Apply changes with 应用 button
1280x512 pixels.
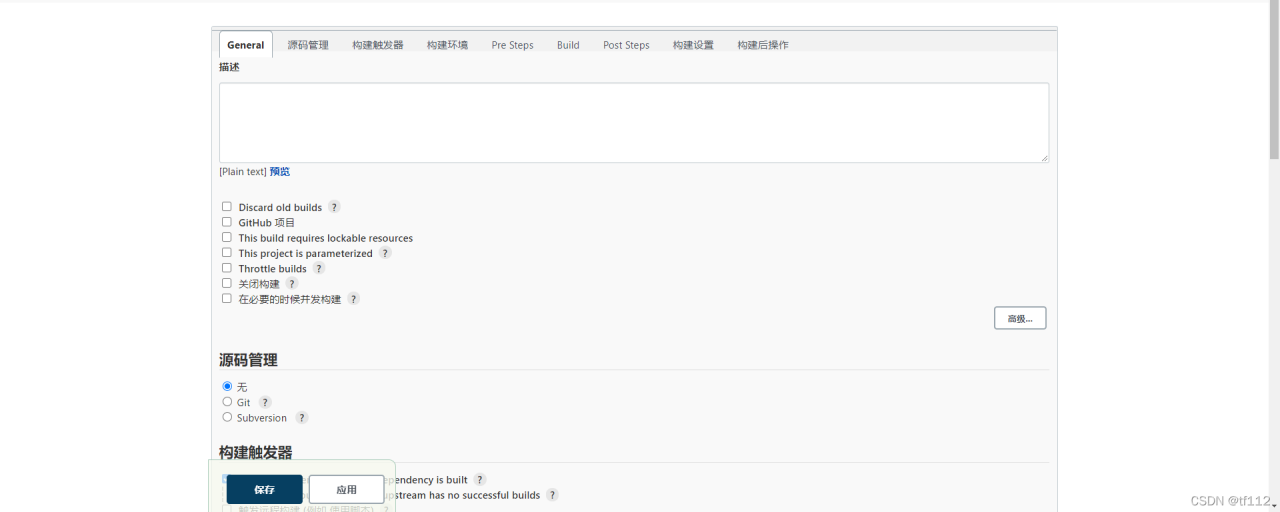click(x=346, y=489)
